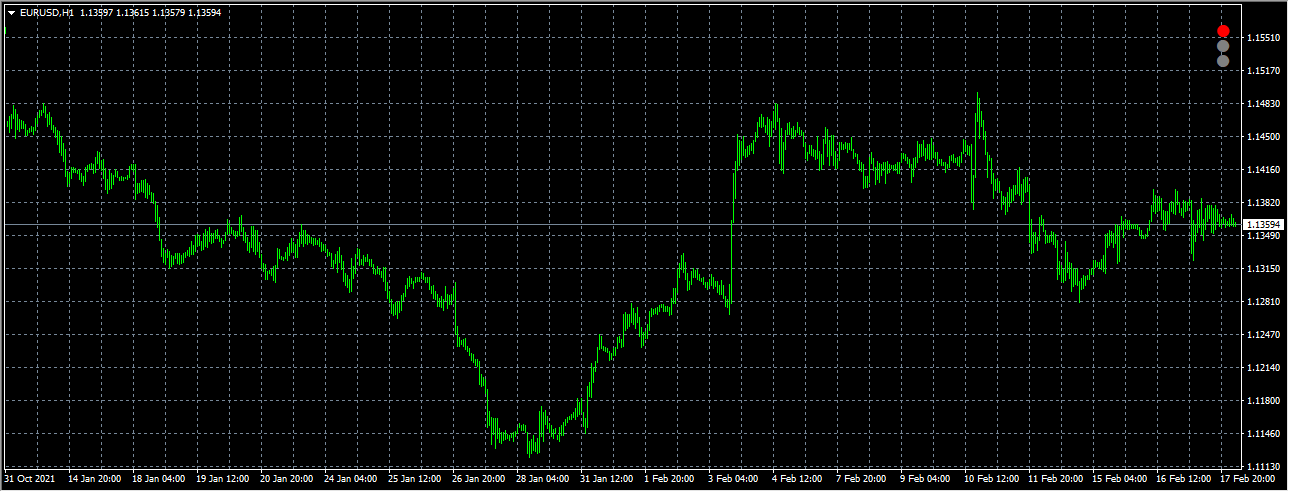Click the 1.13820 price axis label
Image resolution: width=1289 pixels, height=492 pixels.
point(1262,203)
